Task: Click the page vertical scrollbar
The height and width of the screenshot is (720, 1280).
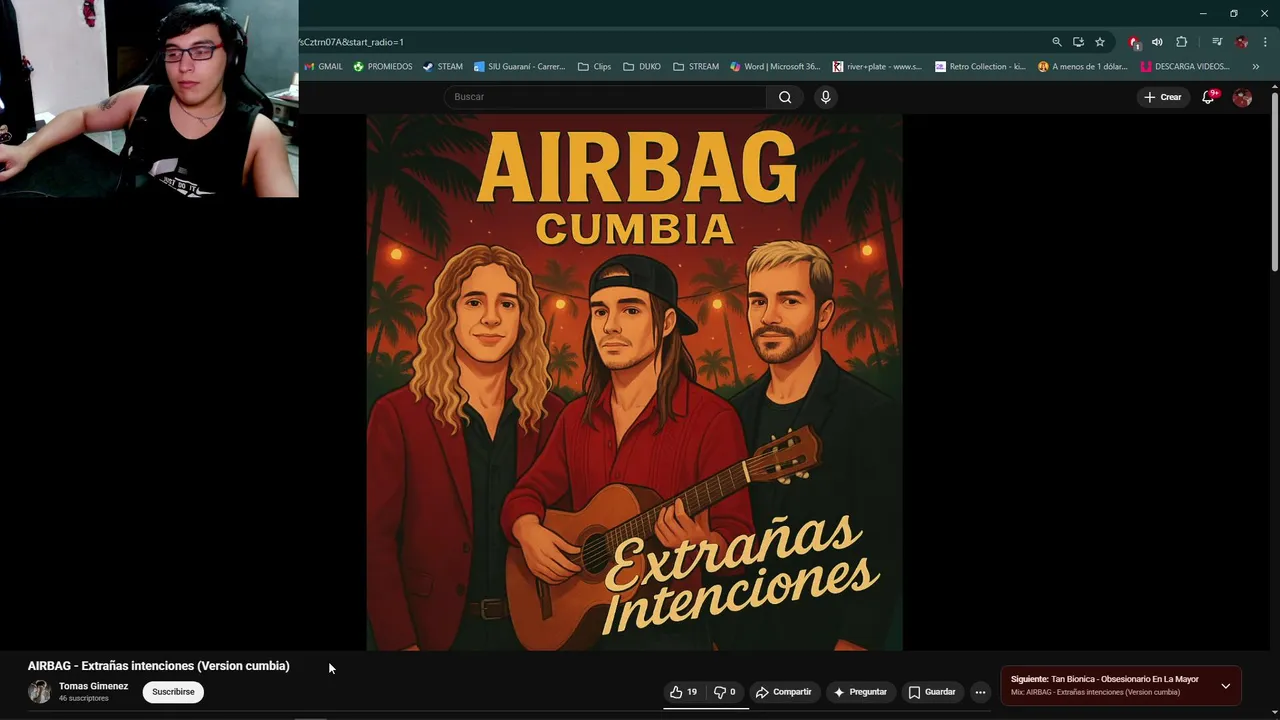Action: point(1274,180)
